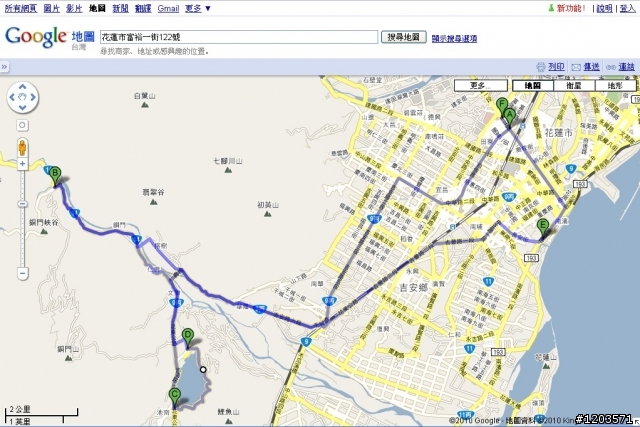
Task: Open 所有網頁 in top navigation
Action: click(21, 8)
